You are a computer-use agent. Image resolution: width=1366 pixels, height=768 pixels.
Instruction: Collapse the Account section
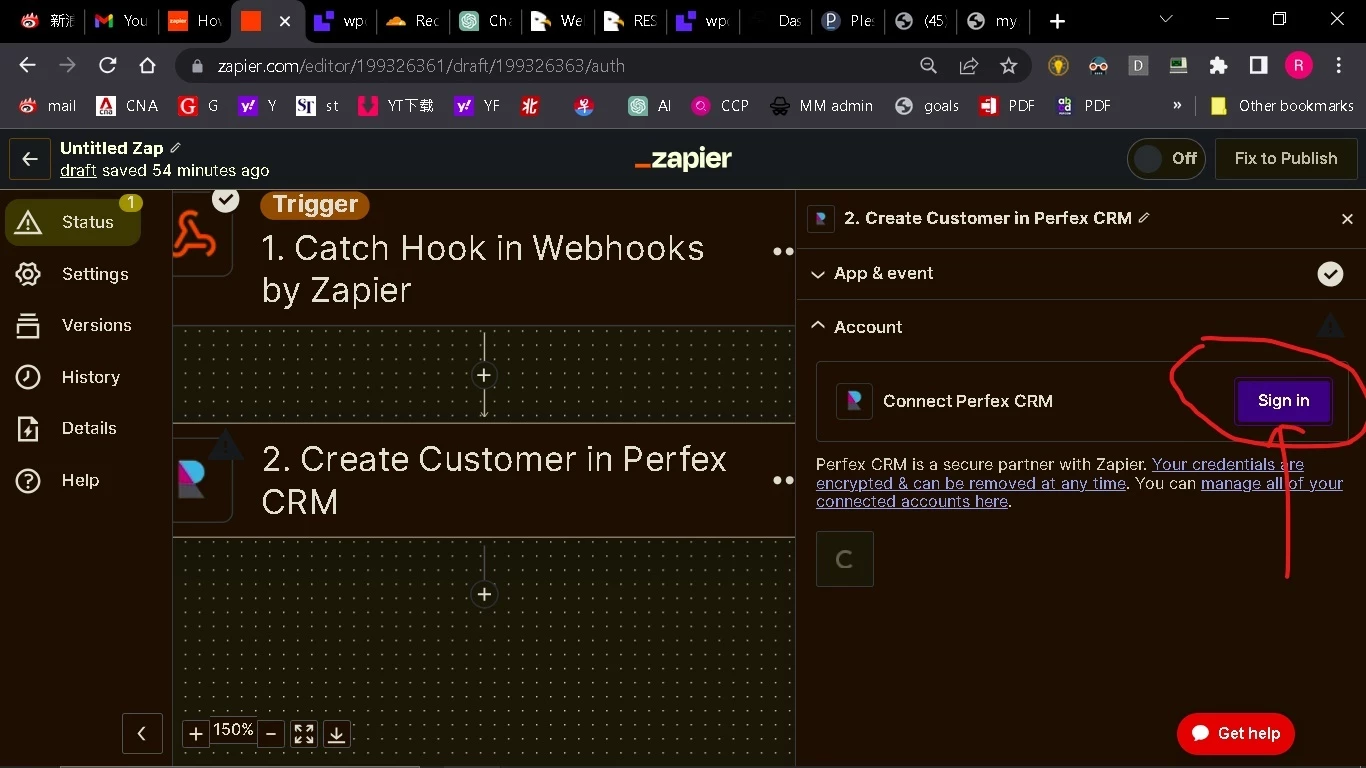point(1080,327)
